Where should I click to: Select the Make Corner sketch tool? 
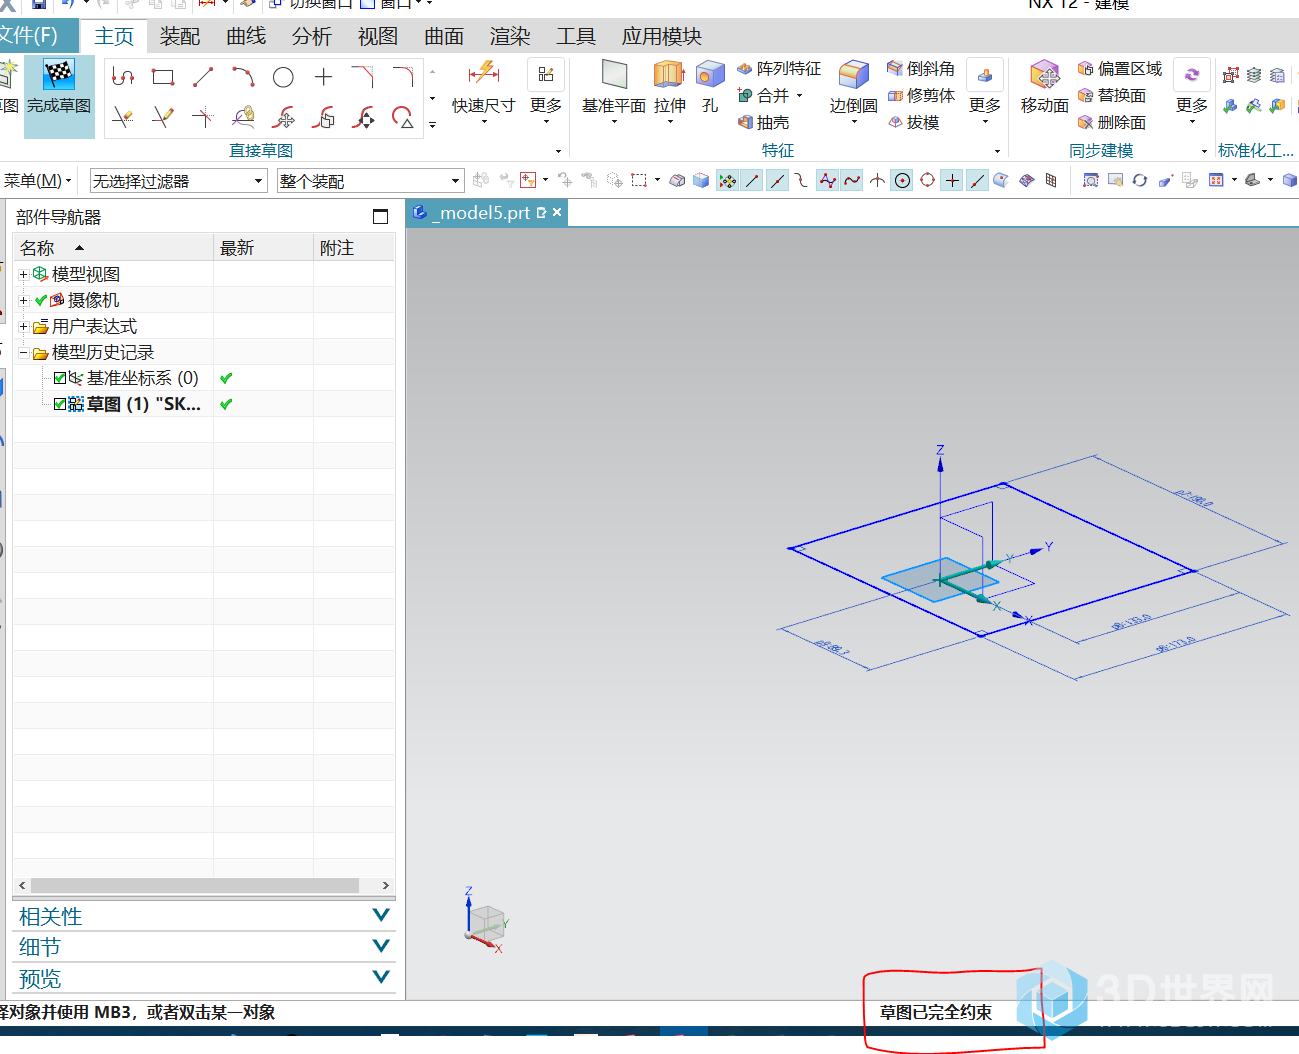[203, 118]
